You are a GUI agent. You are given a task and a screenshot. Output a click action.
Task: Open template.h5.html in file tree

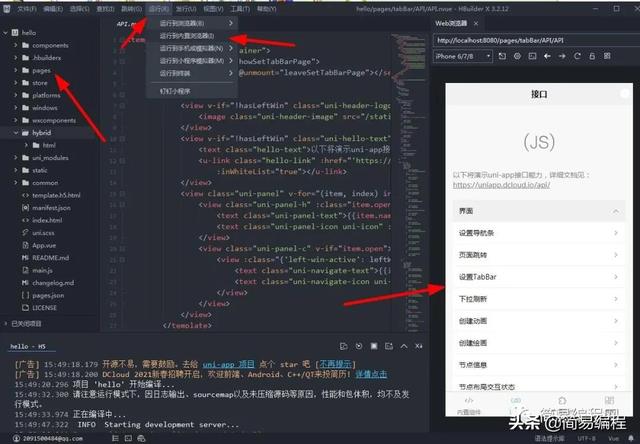[x=56, y=195]
